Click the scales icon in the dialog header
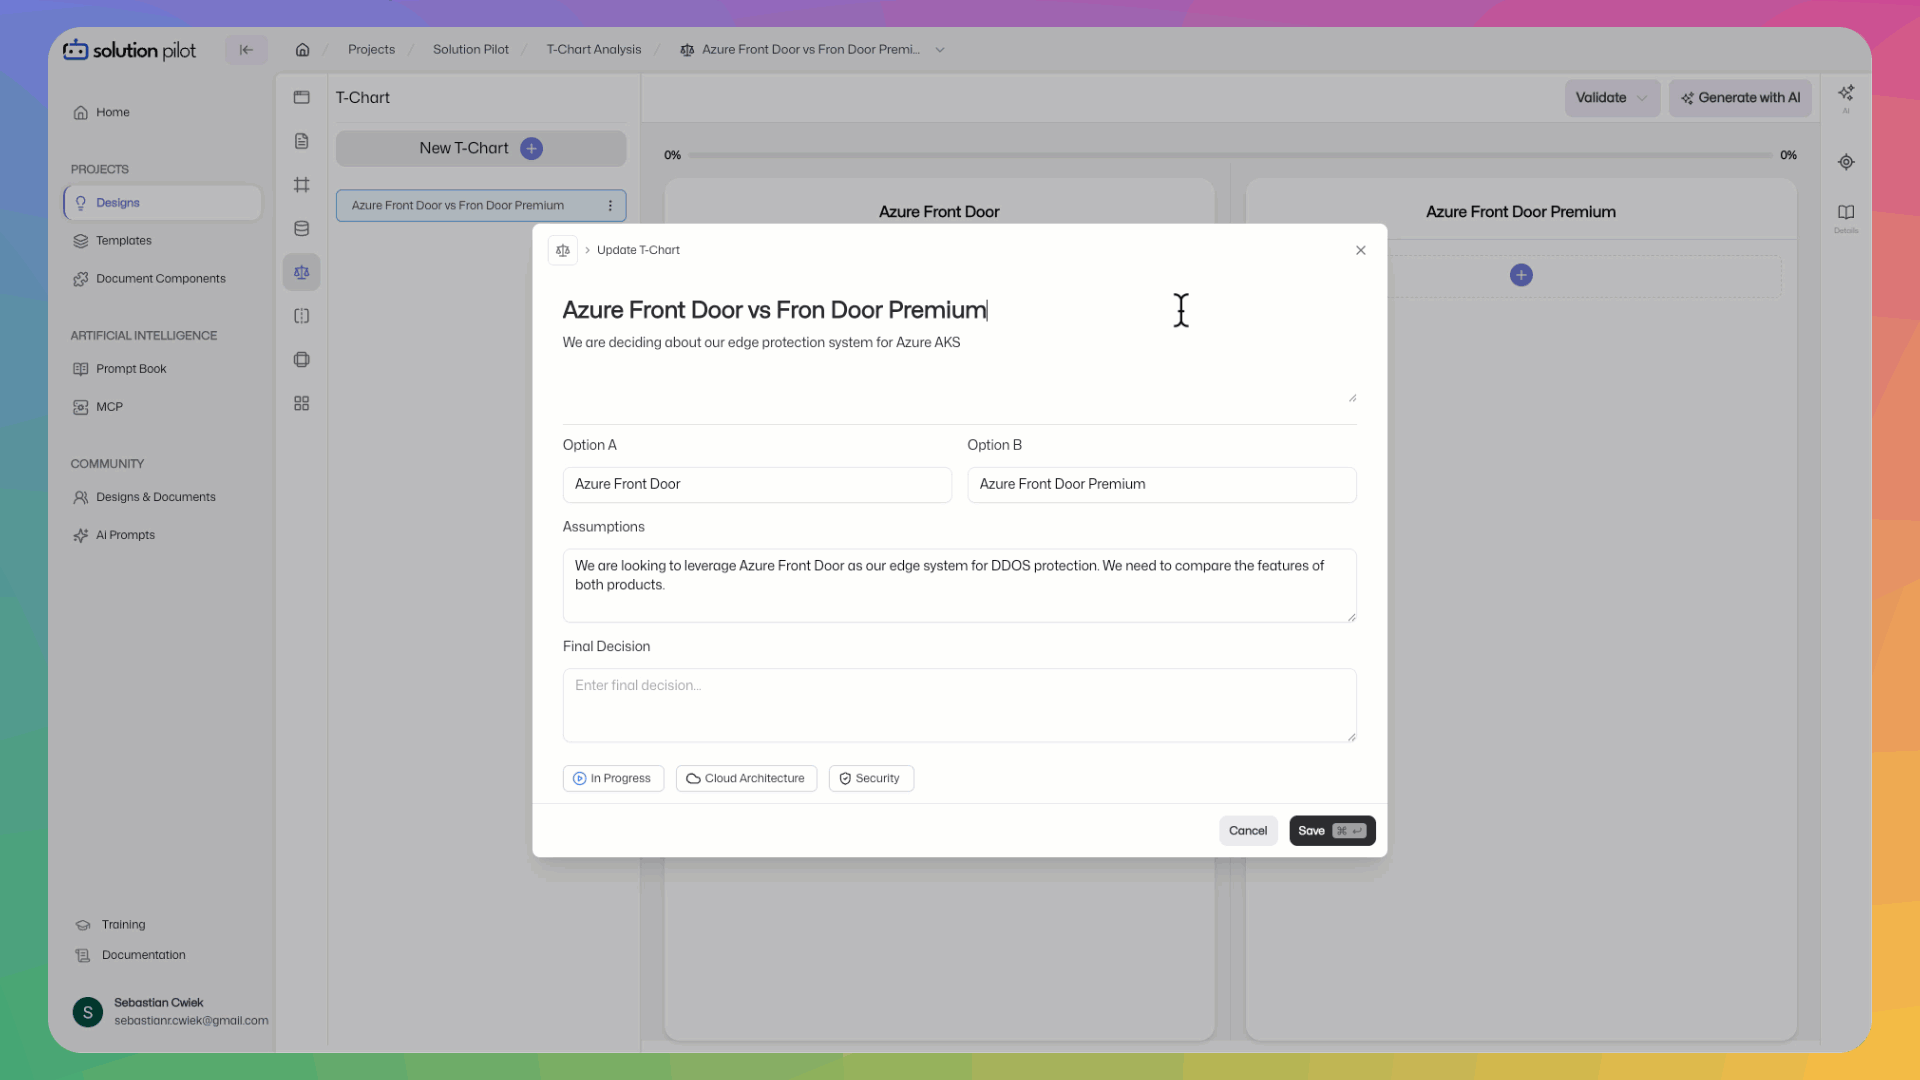This screenshot has height=1080, width=1920. click(x=563, y=250)
